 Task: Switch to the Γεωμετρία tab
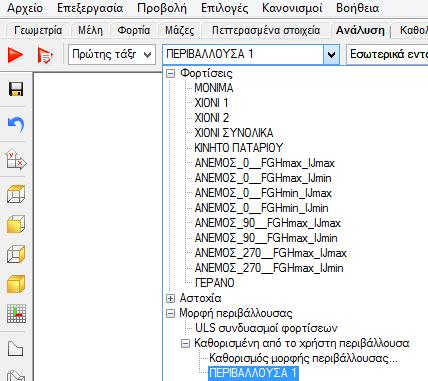coord(38,30)
